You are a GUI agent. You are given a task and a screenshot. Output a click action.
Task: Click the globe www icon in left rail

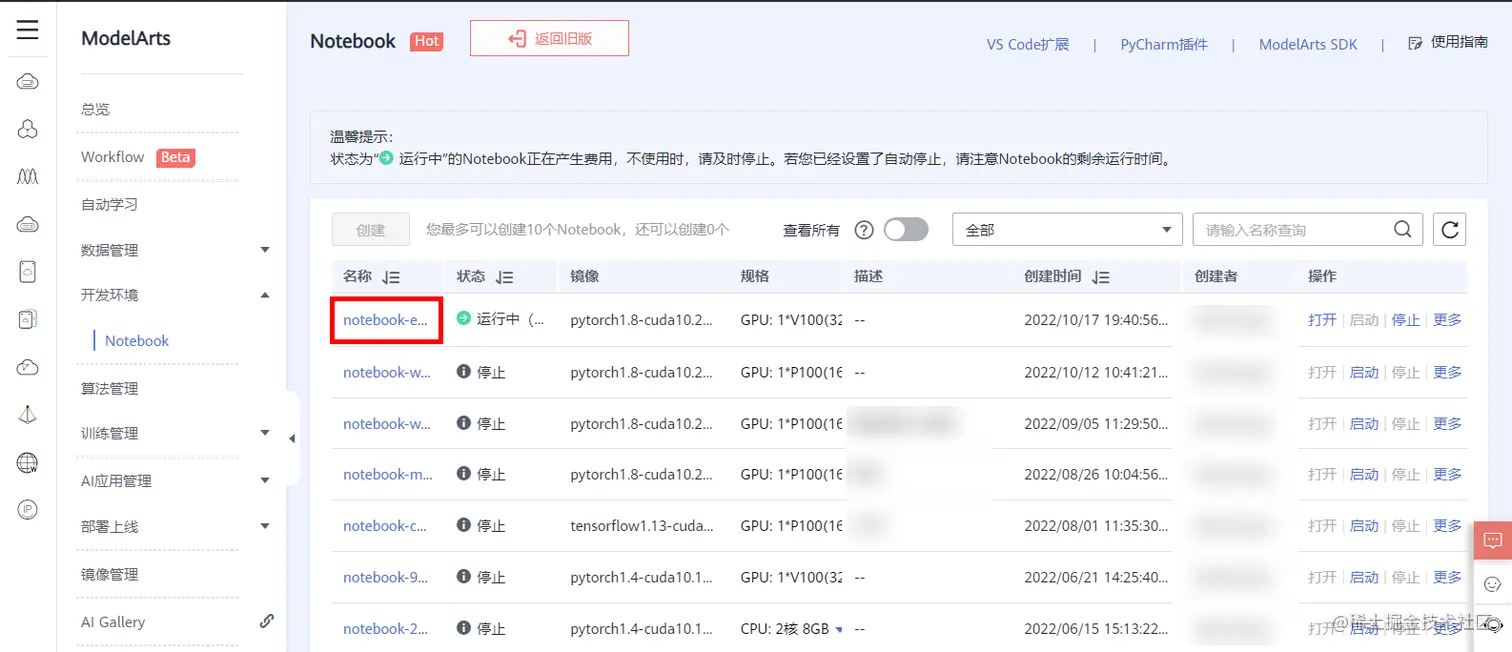[28, 462]
